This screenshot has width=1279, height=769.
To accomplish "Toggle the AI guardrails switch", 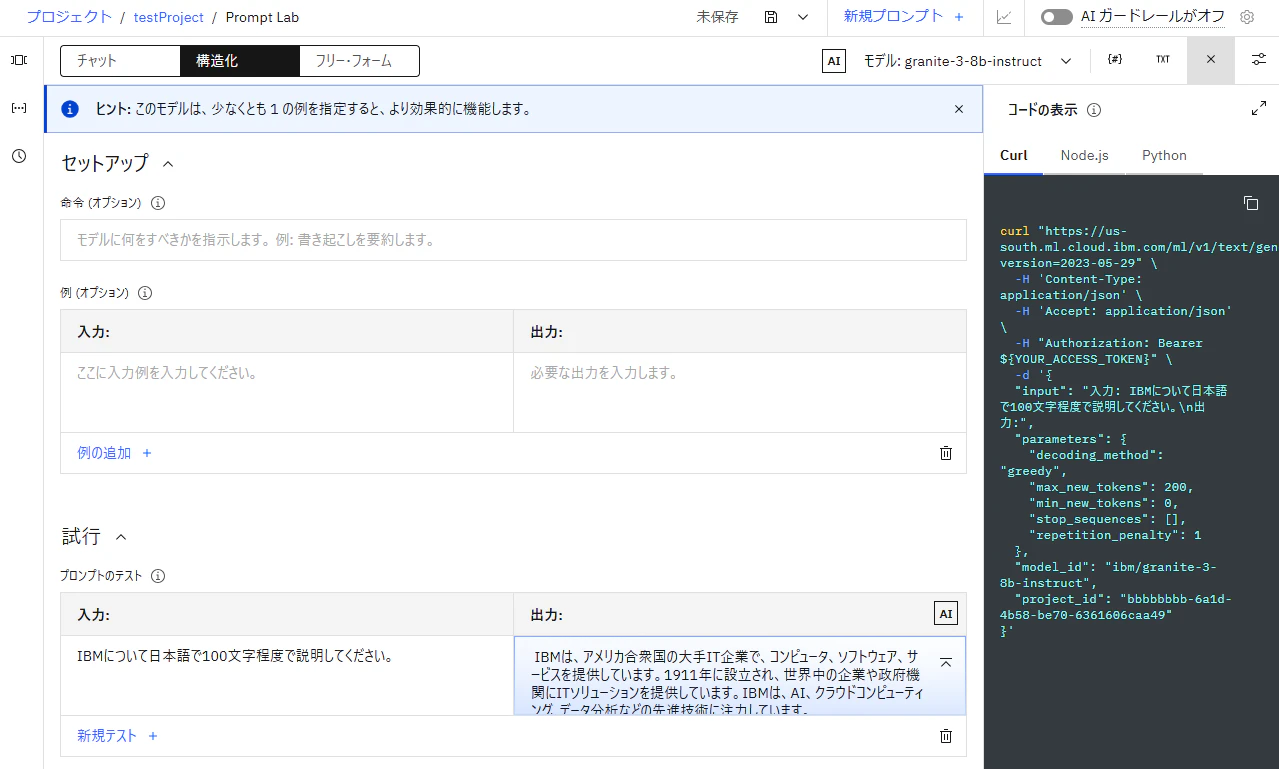I will click(x=1056, y=17).
